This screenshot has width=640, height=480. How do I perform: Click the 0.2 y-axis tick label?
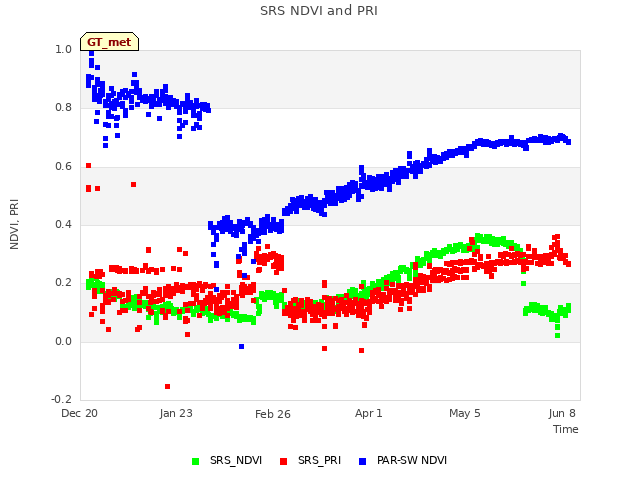pos(63,283)
